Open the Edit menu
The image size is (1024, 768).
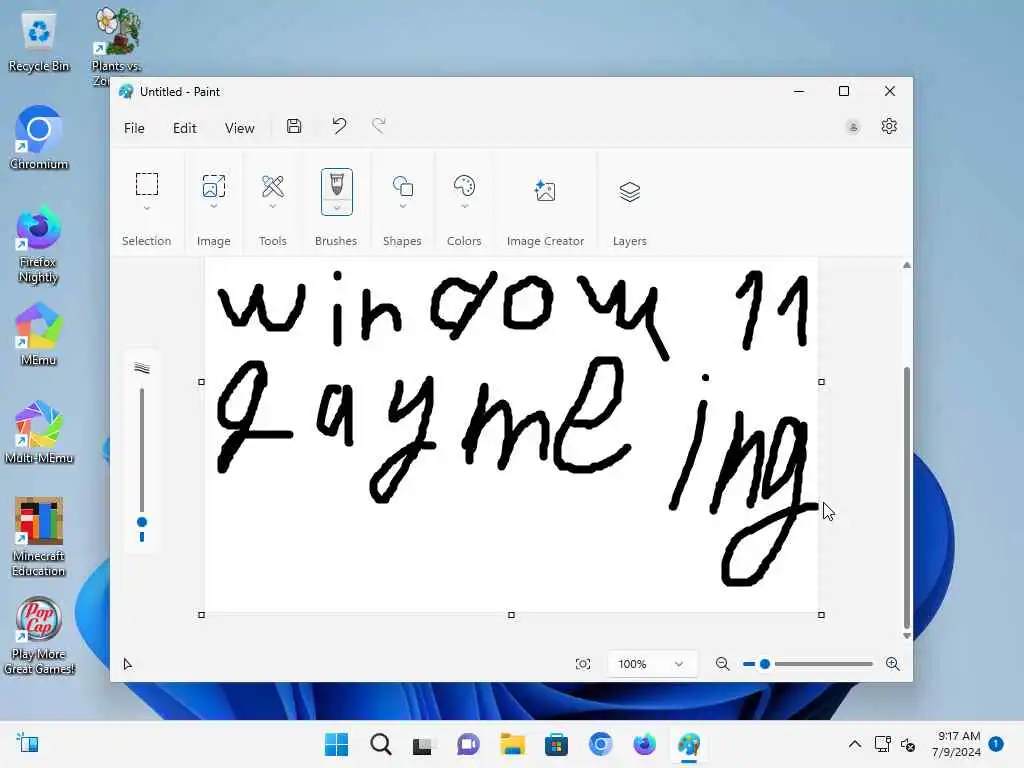[185, 128]
